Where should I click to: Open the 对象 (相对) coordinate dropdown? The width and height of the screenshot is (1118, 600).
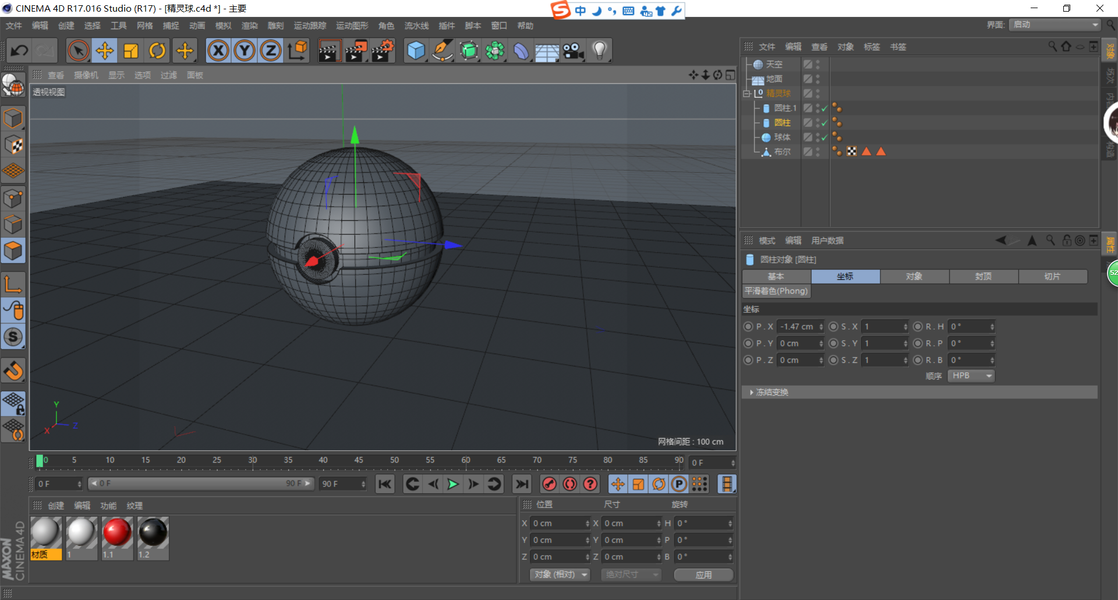(x=560, y=574)
